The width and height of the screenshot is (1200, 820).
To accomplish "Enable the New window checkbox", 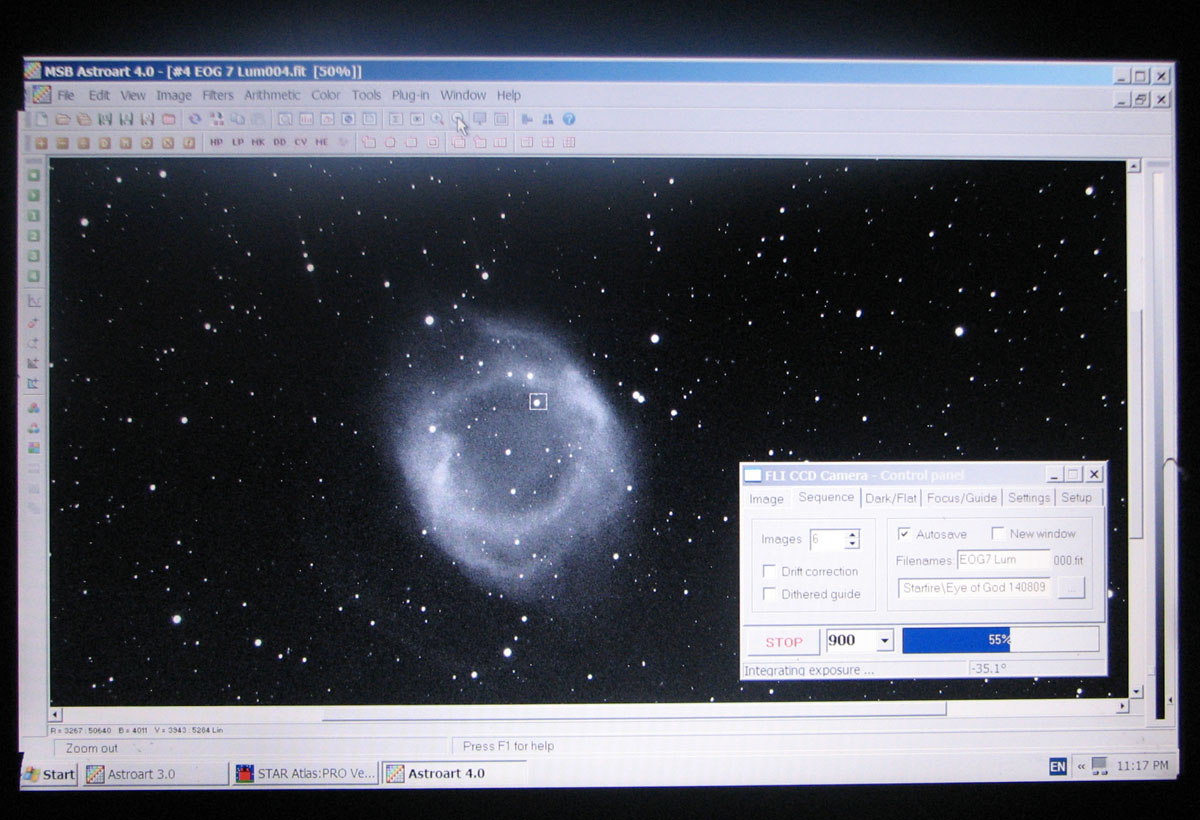I will 998,534.
